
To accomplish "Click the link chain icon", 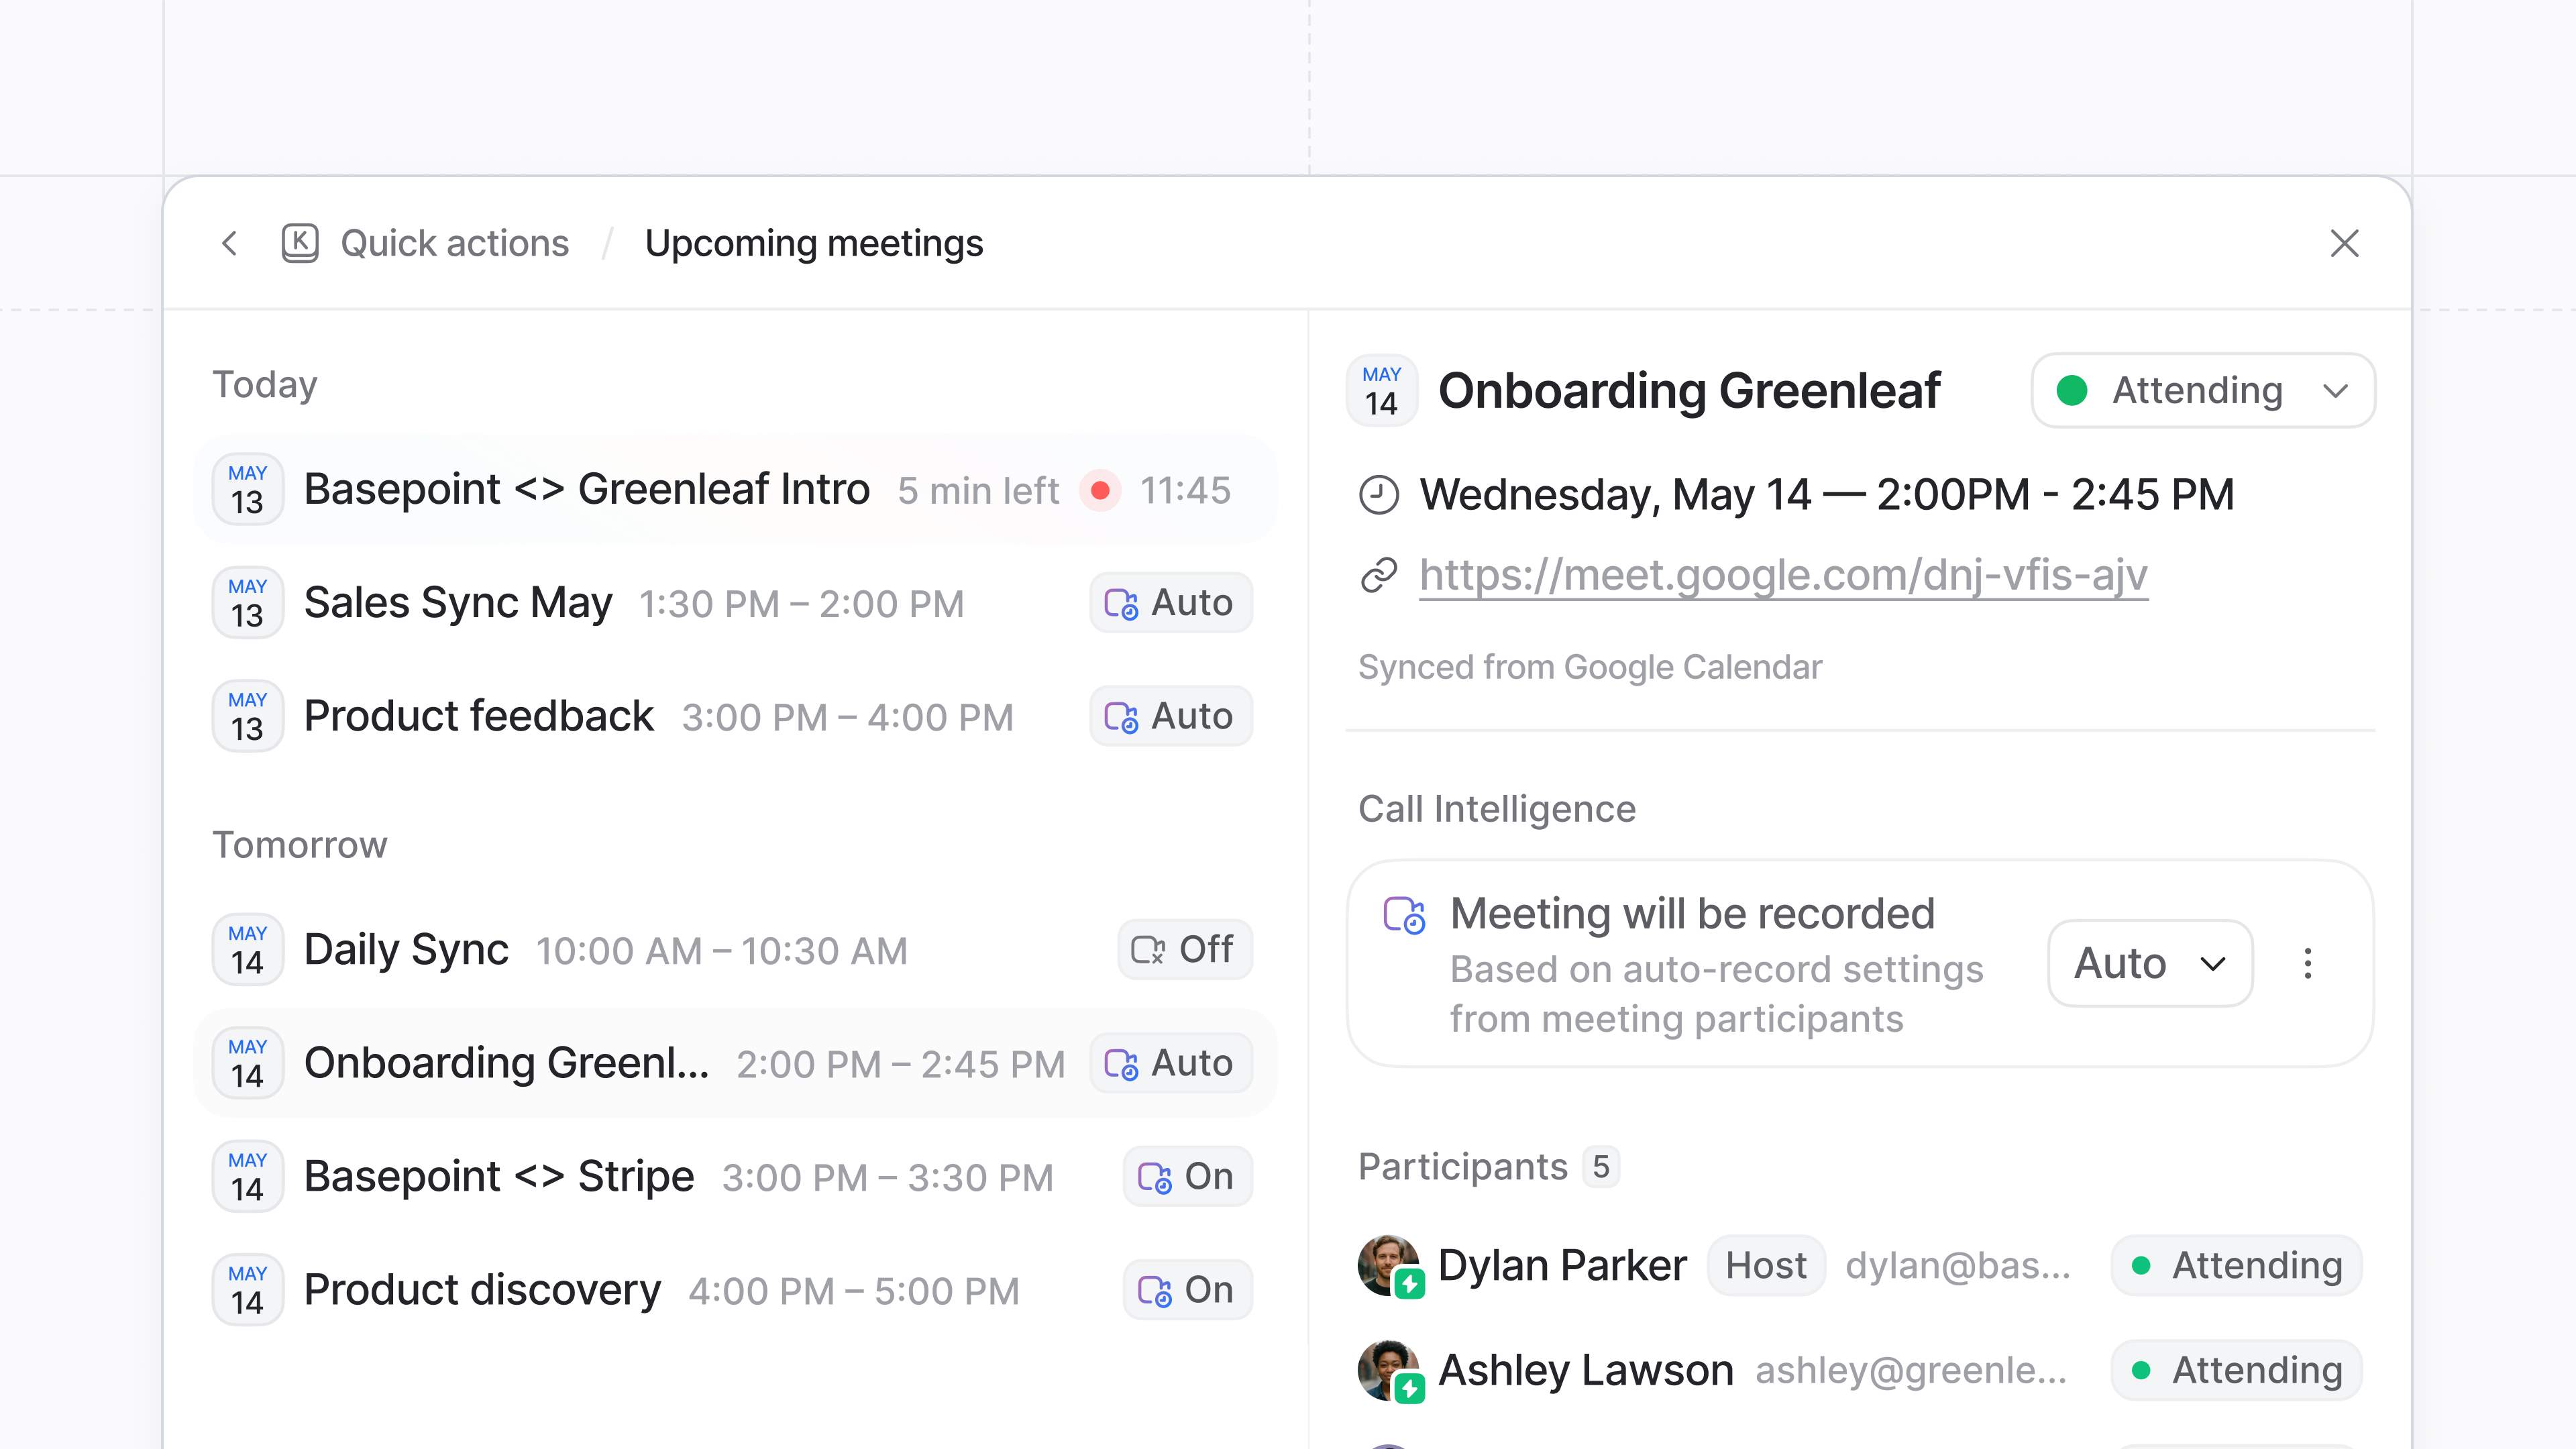I will 1379,575.
